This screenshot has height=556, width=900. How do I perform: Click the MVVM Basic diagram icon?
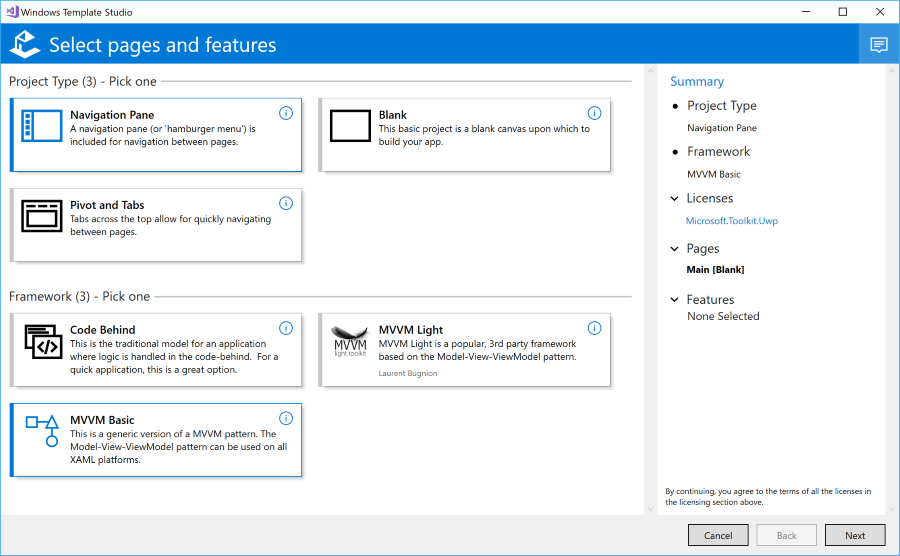(43, 431)
